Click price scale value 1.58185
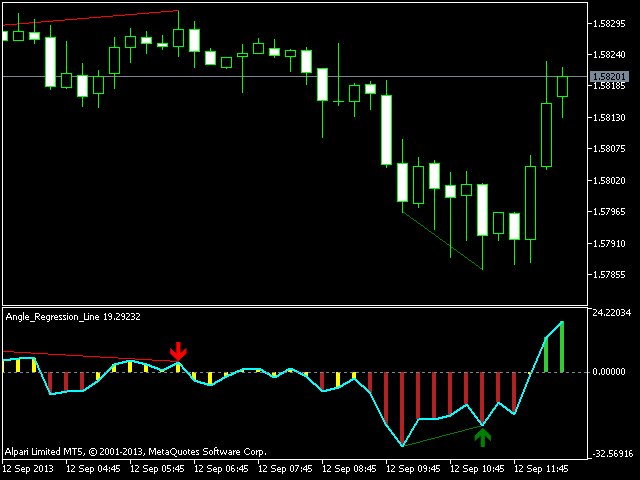Image resolution: width=640 pixels, height=480 pixels. coord(609,86)
